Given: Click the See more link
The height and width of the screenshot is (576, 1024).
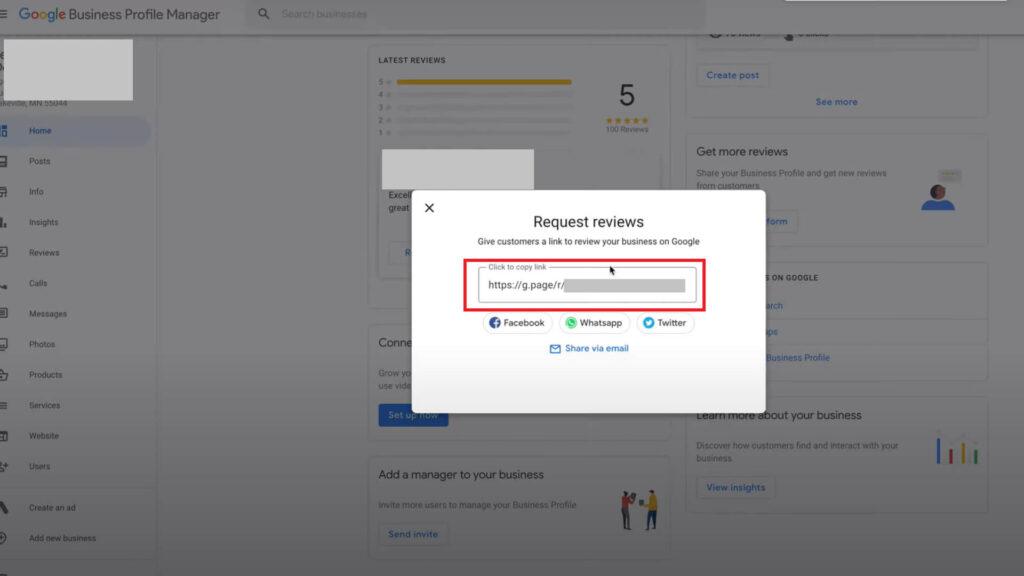Looking at the screenshot, I should pos(836,102).
